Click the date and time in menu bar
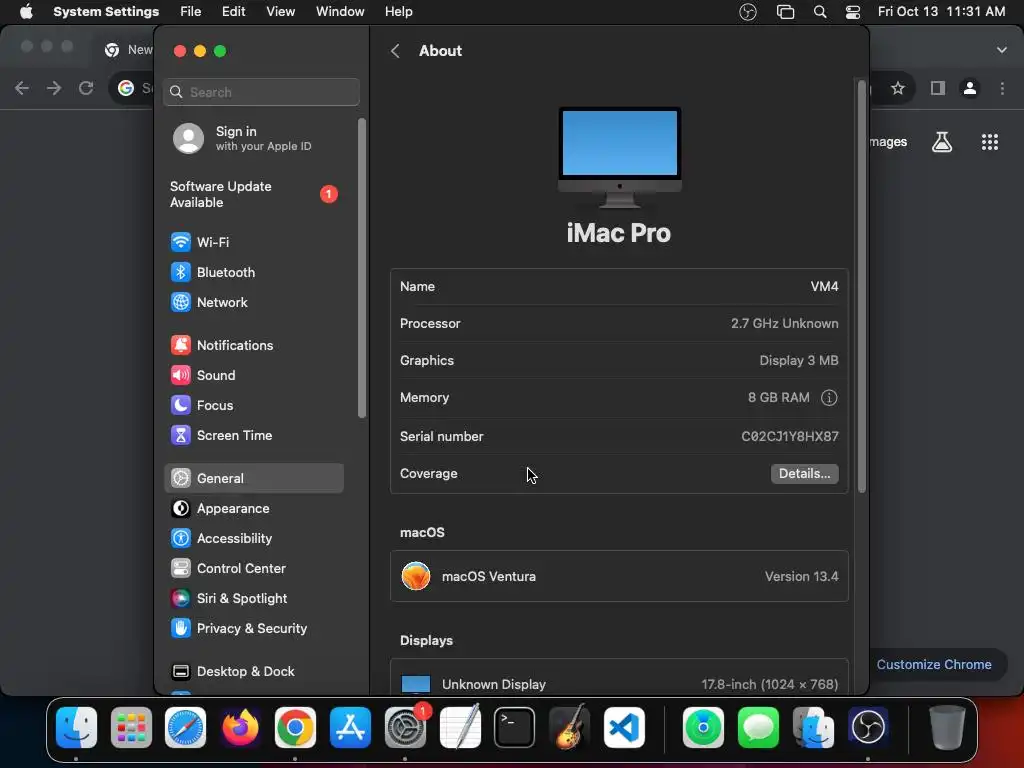Viewport: 1024px width, 768px height. 941,12
